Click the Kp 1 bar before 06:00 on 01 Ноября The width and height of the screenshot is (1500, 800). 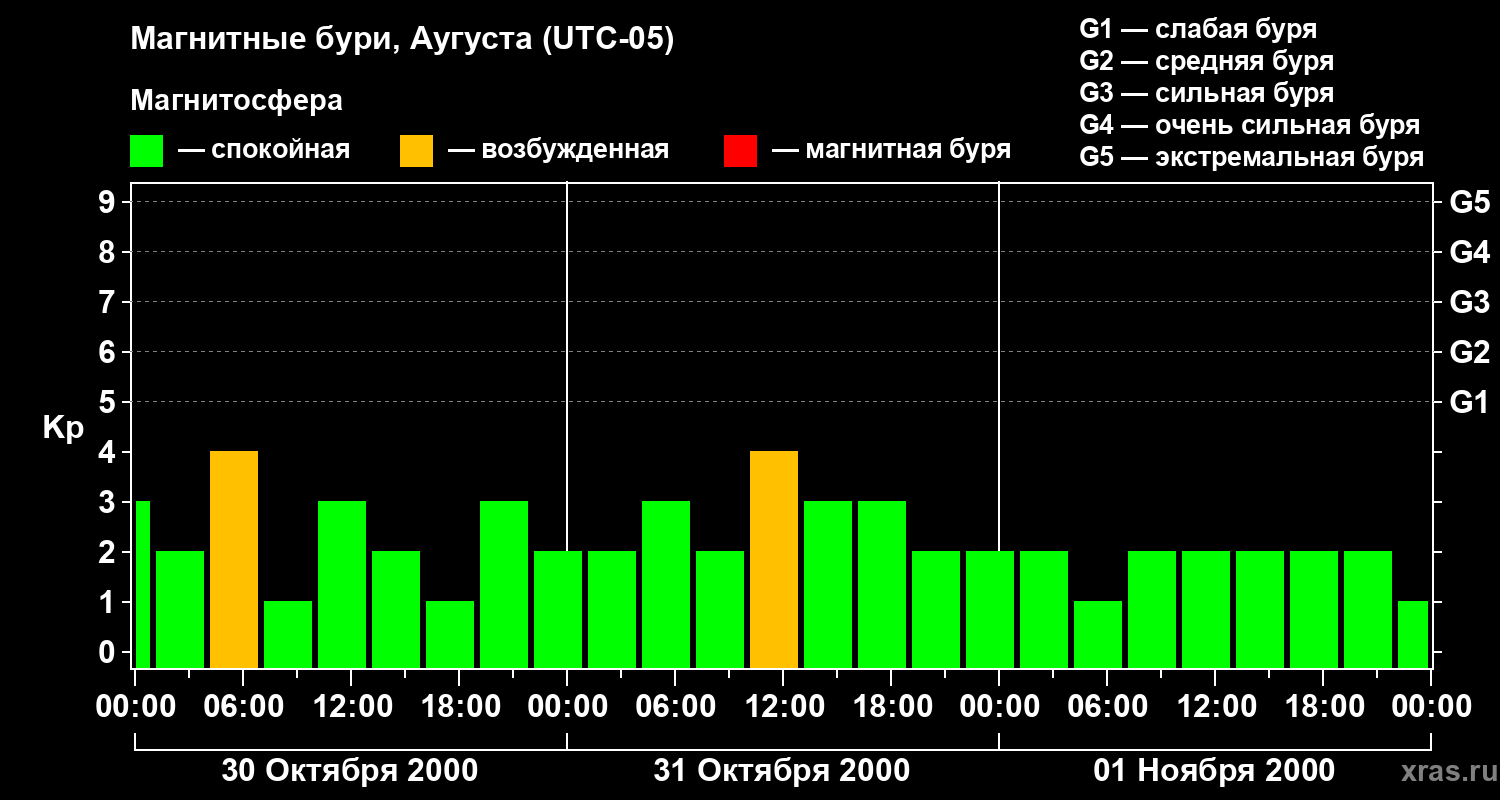point(1098,634)
